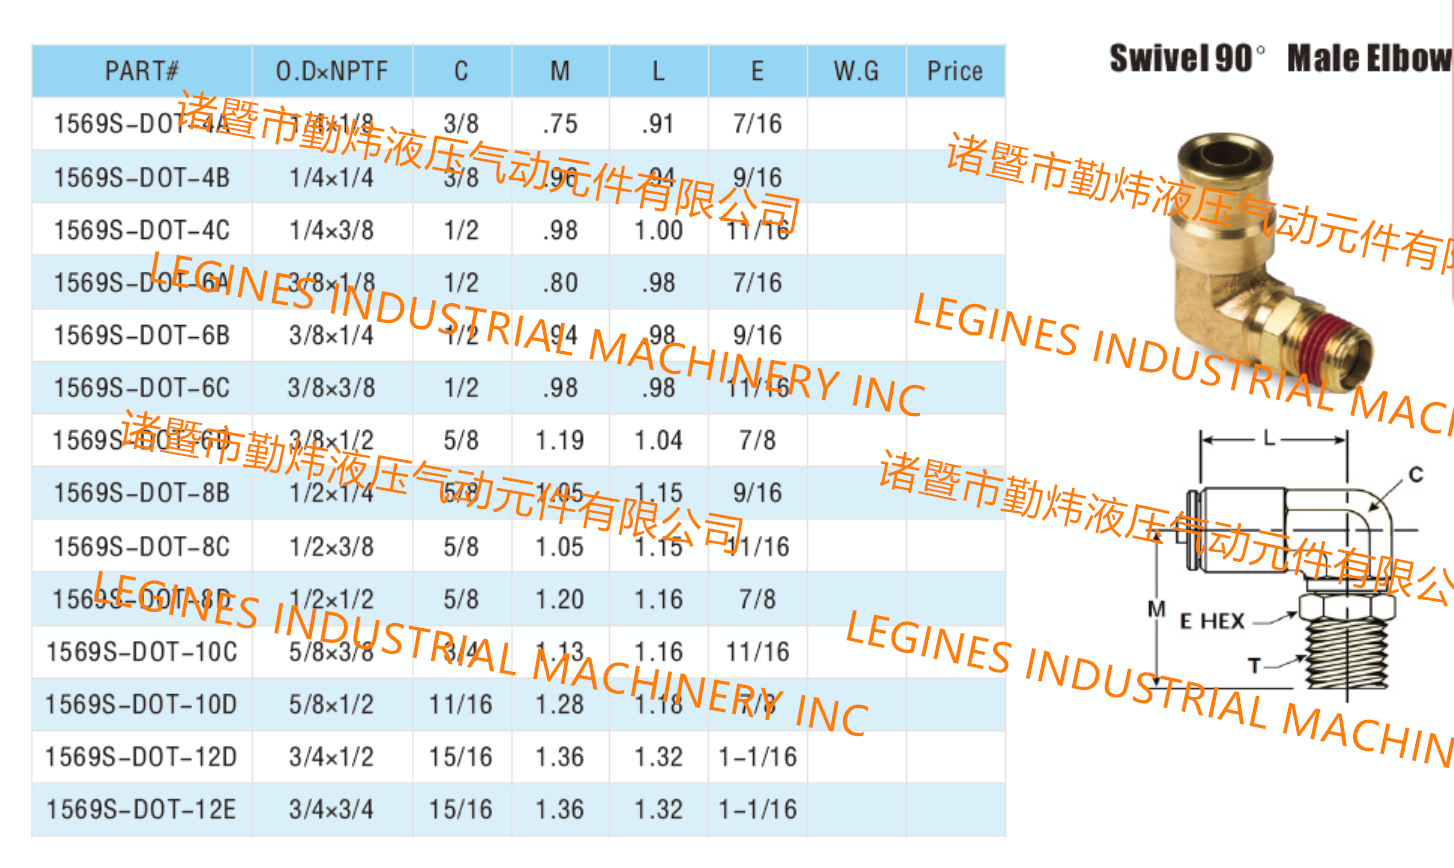The height and width of the screenshot is (868, 1454).
Task: Select the Price column header
Action: click(955, 71)
